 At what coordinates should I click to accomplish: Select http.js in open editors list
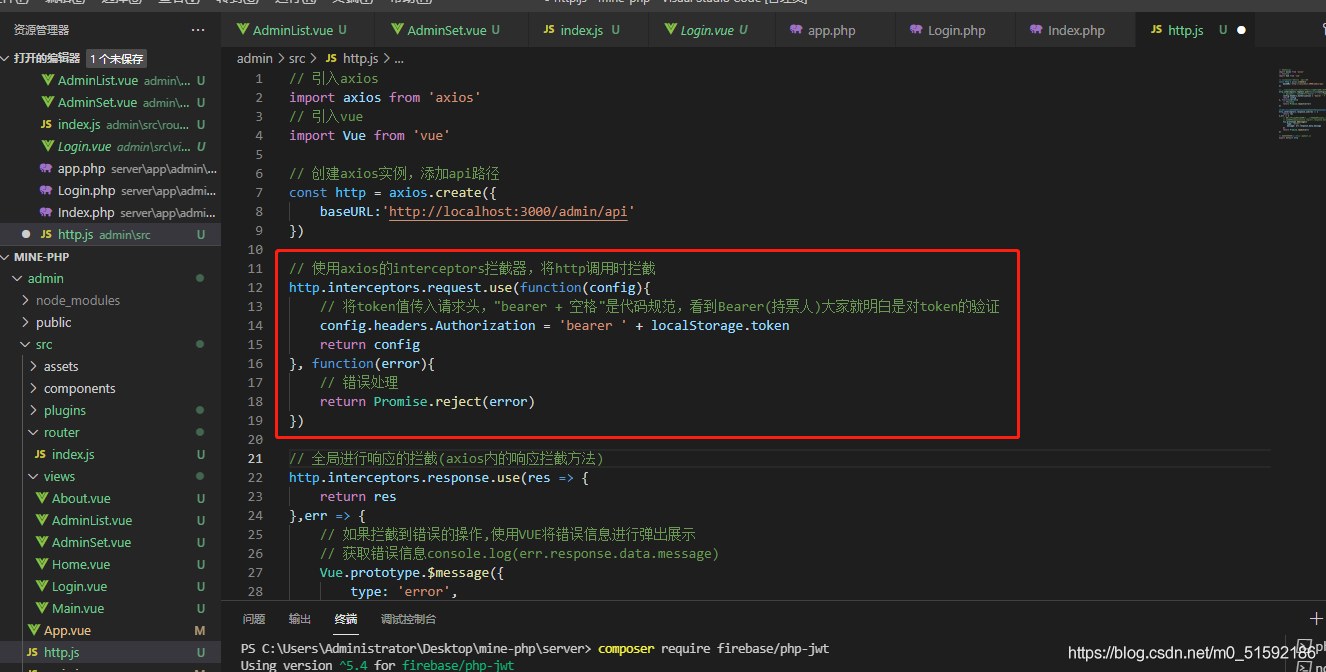[110, 234]
